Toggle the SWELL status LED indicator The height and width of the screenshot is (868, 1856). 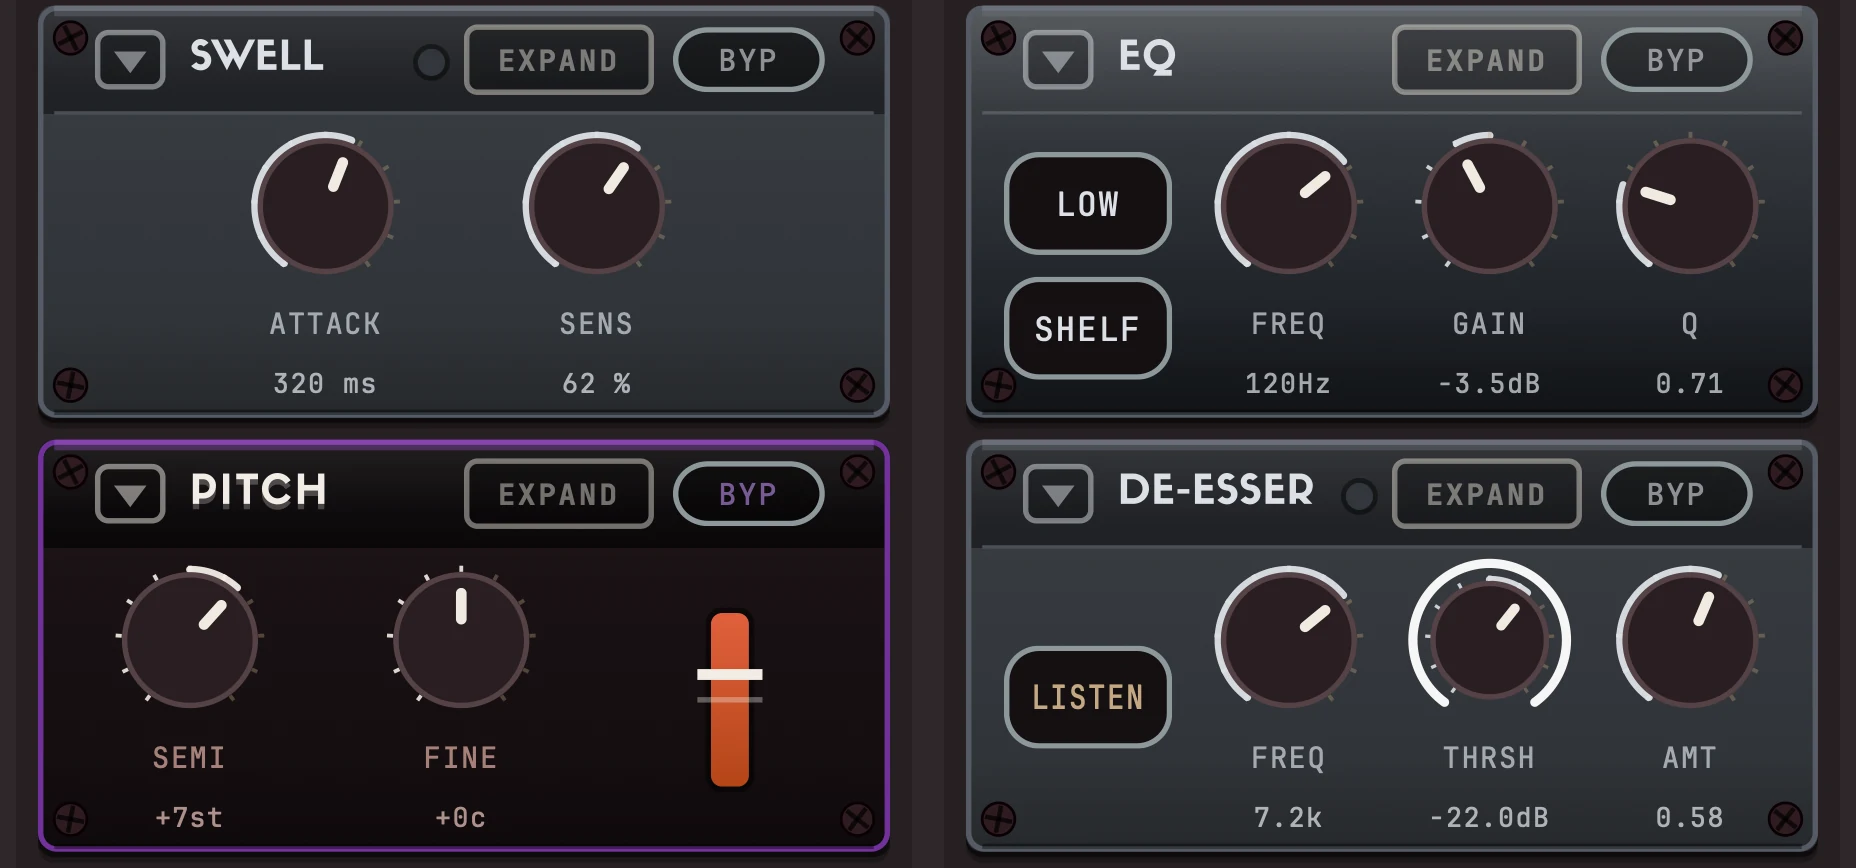tap(431, 62)
